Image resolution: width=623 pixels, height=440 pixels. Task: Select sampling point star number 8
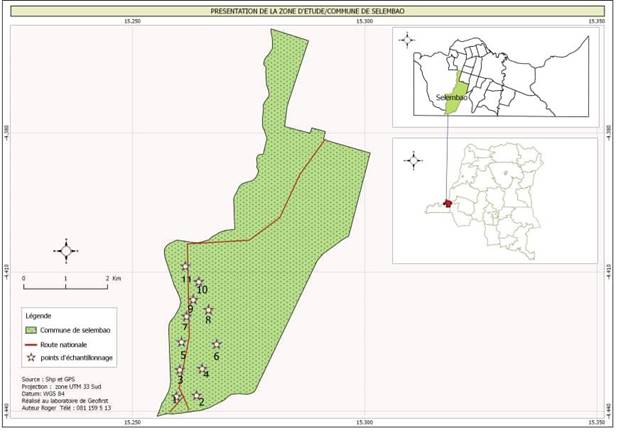(208, 311)
